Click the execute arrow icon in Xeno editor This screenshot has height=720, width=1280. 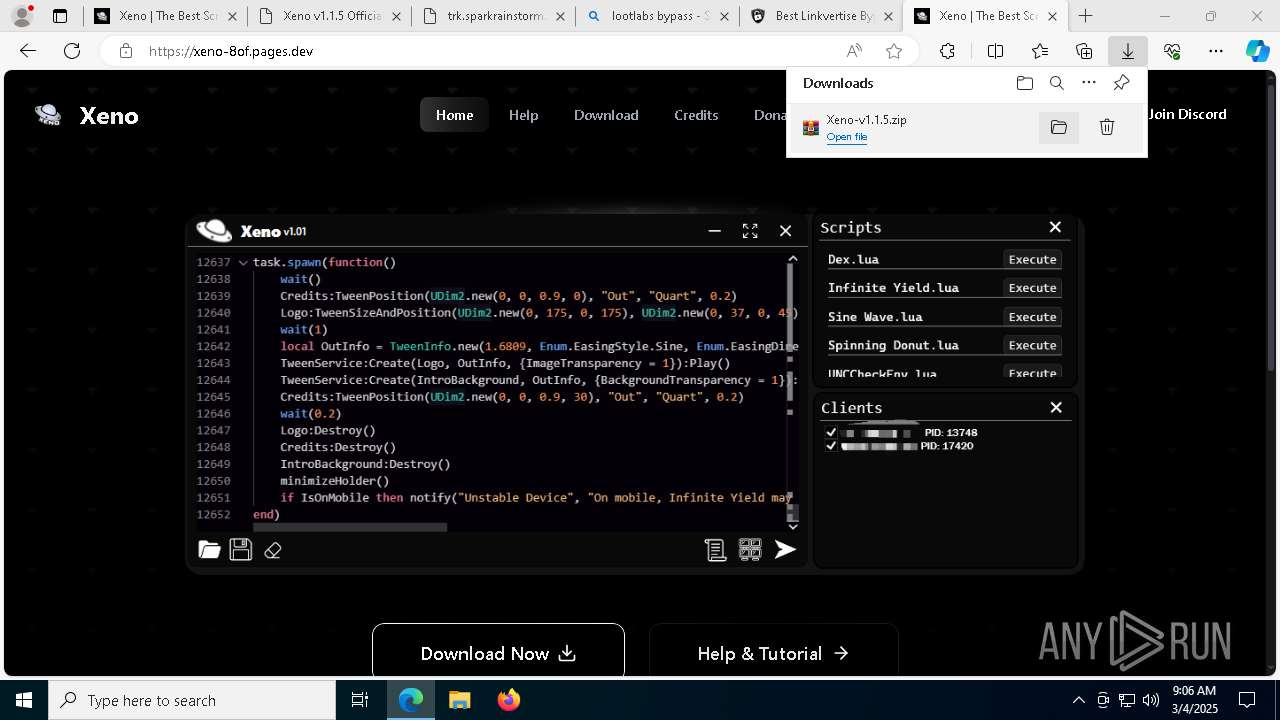click(785, 549)
